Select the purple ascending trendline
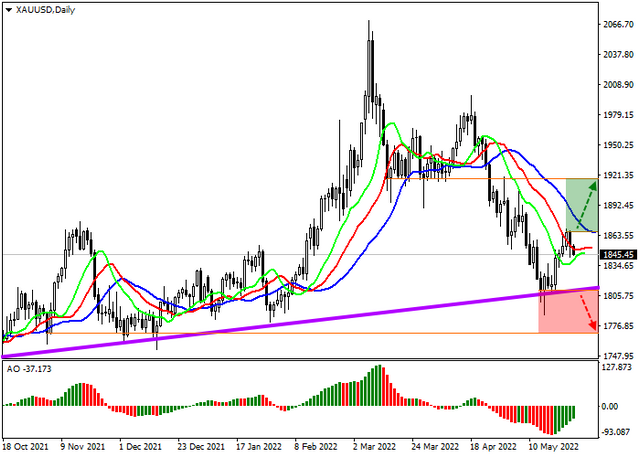 coord(300,322)
